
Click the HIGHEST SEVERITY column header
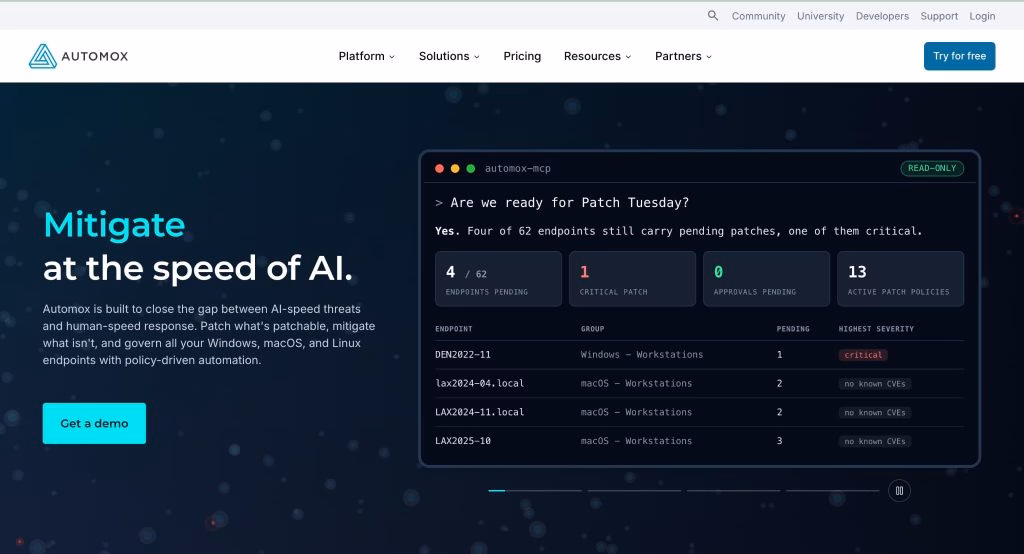[876, 329]
